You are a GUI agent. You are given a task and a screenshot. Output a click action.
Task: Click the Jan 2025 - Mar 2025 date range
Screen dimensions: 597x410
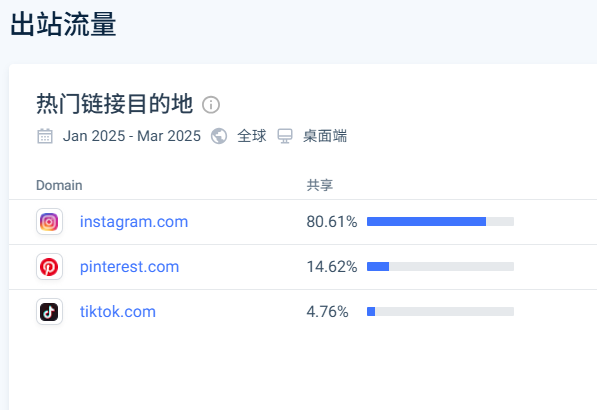[x=132, y=136]
